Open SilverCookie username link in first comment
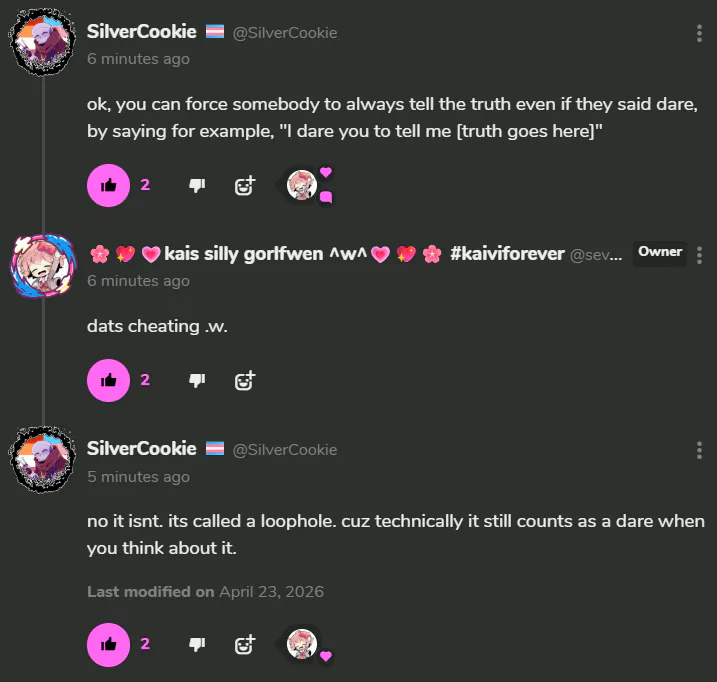717x682 pixels. click(x=141, y=32)
